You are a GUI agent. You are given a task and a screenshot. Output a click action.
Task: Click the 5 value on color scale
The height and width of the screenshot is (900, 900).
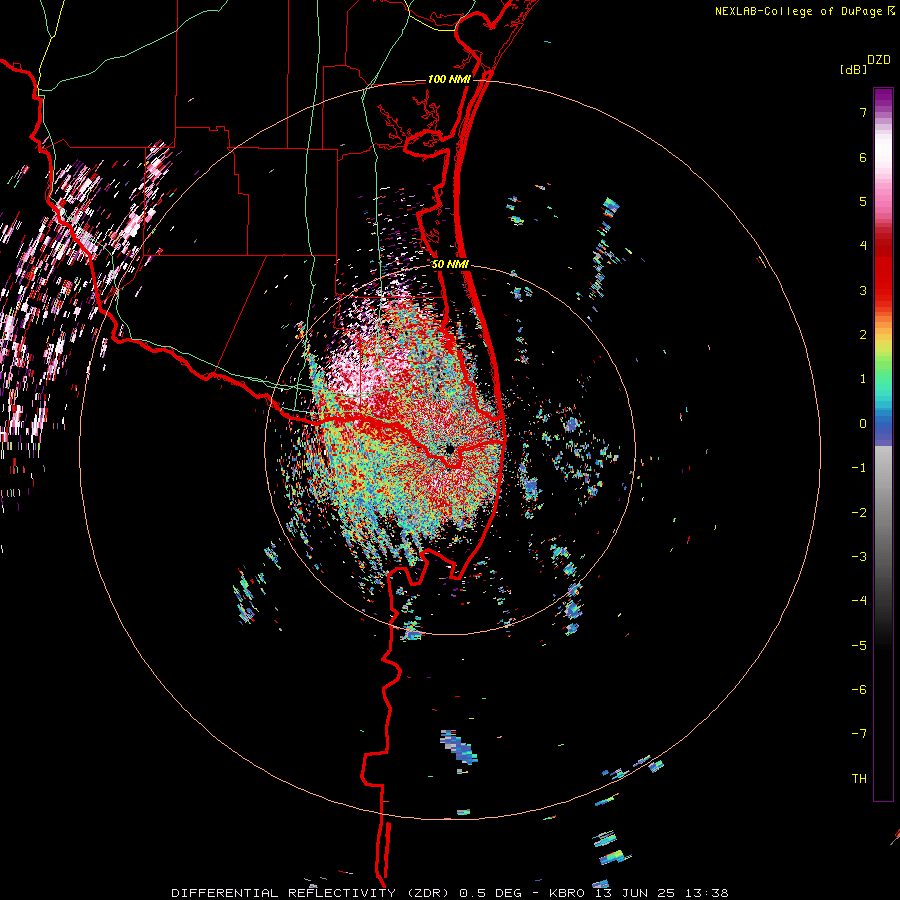(x=863, y=201)
